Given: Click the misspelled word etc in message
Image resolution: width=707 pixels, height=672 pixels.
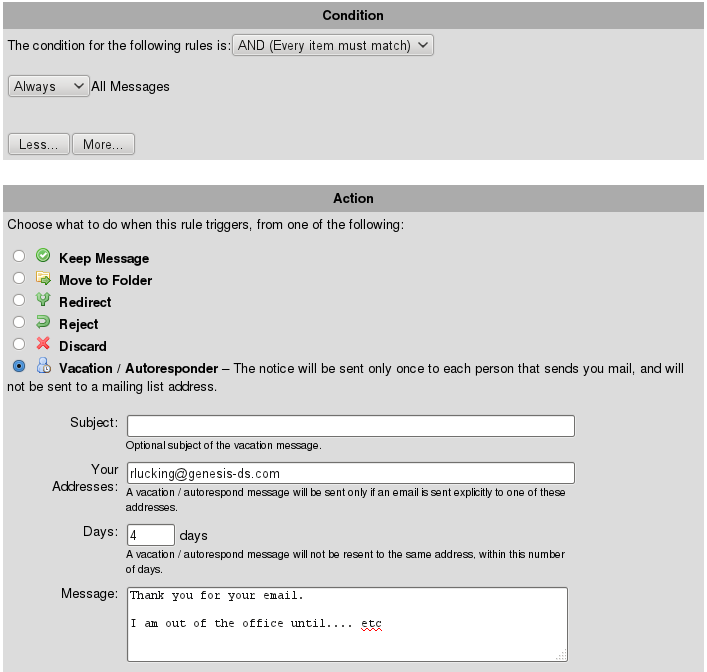Looking at the screenshot, I should 372,624.
